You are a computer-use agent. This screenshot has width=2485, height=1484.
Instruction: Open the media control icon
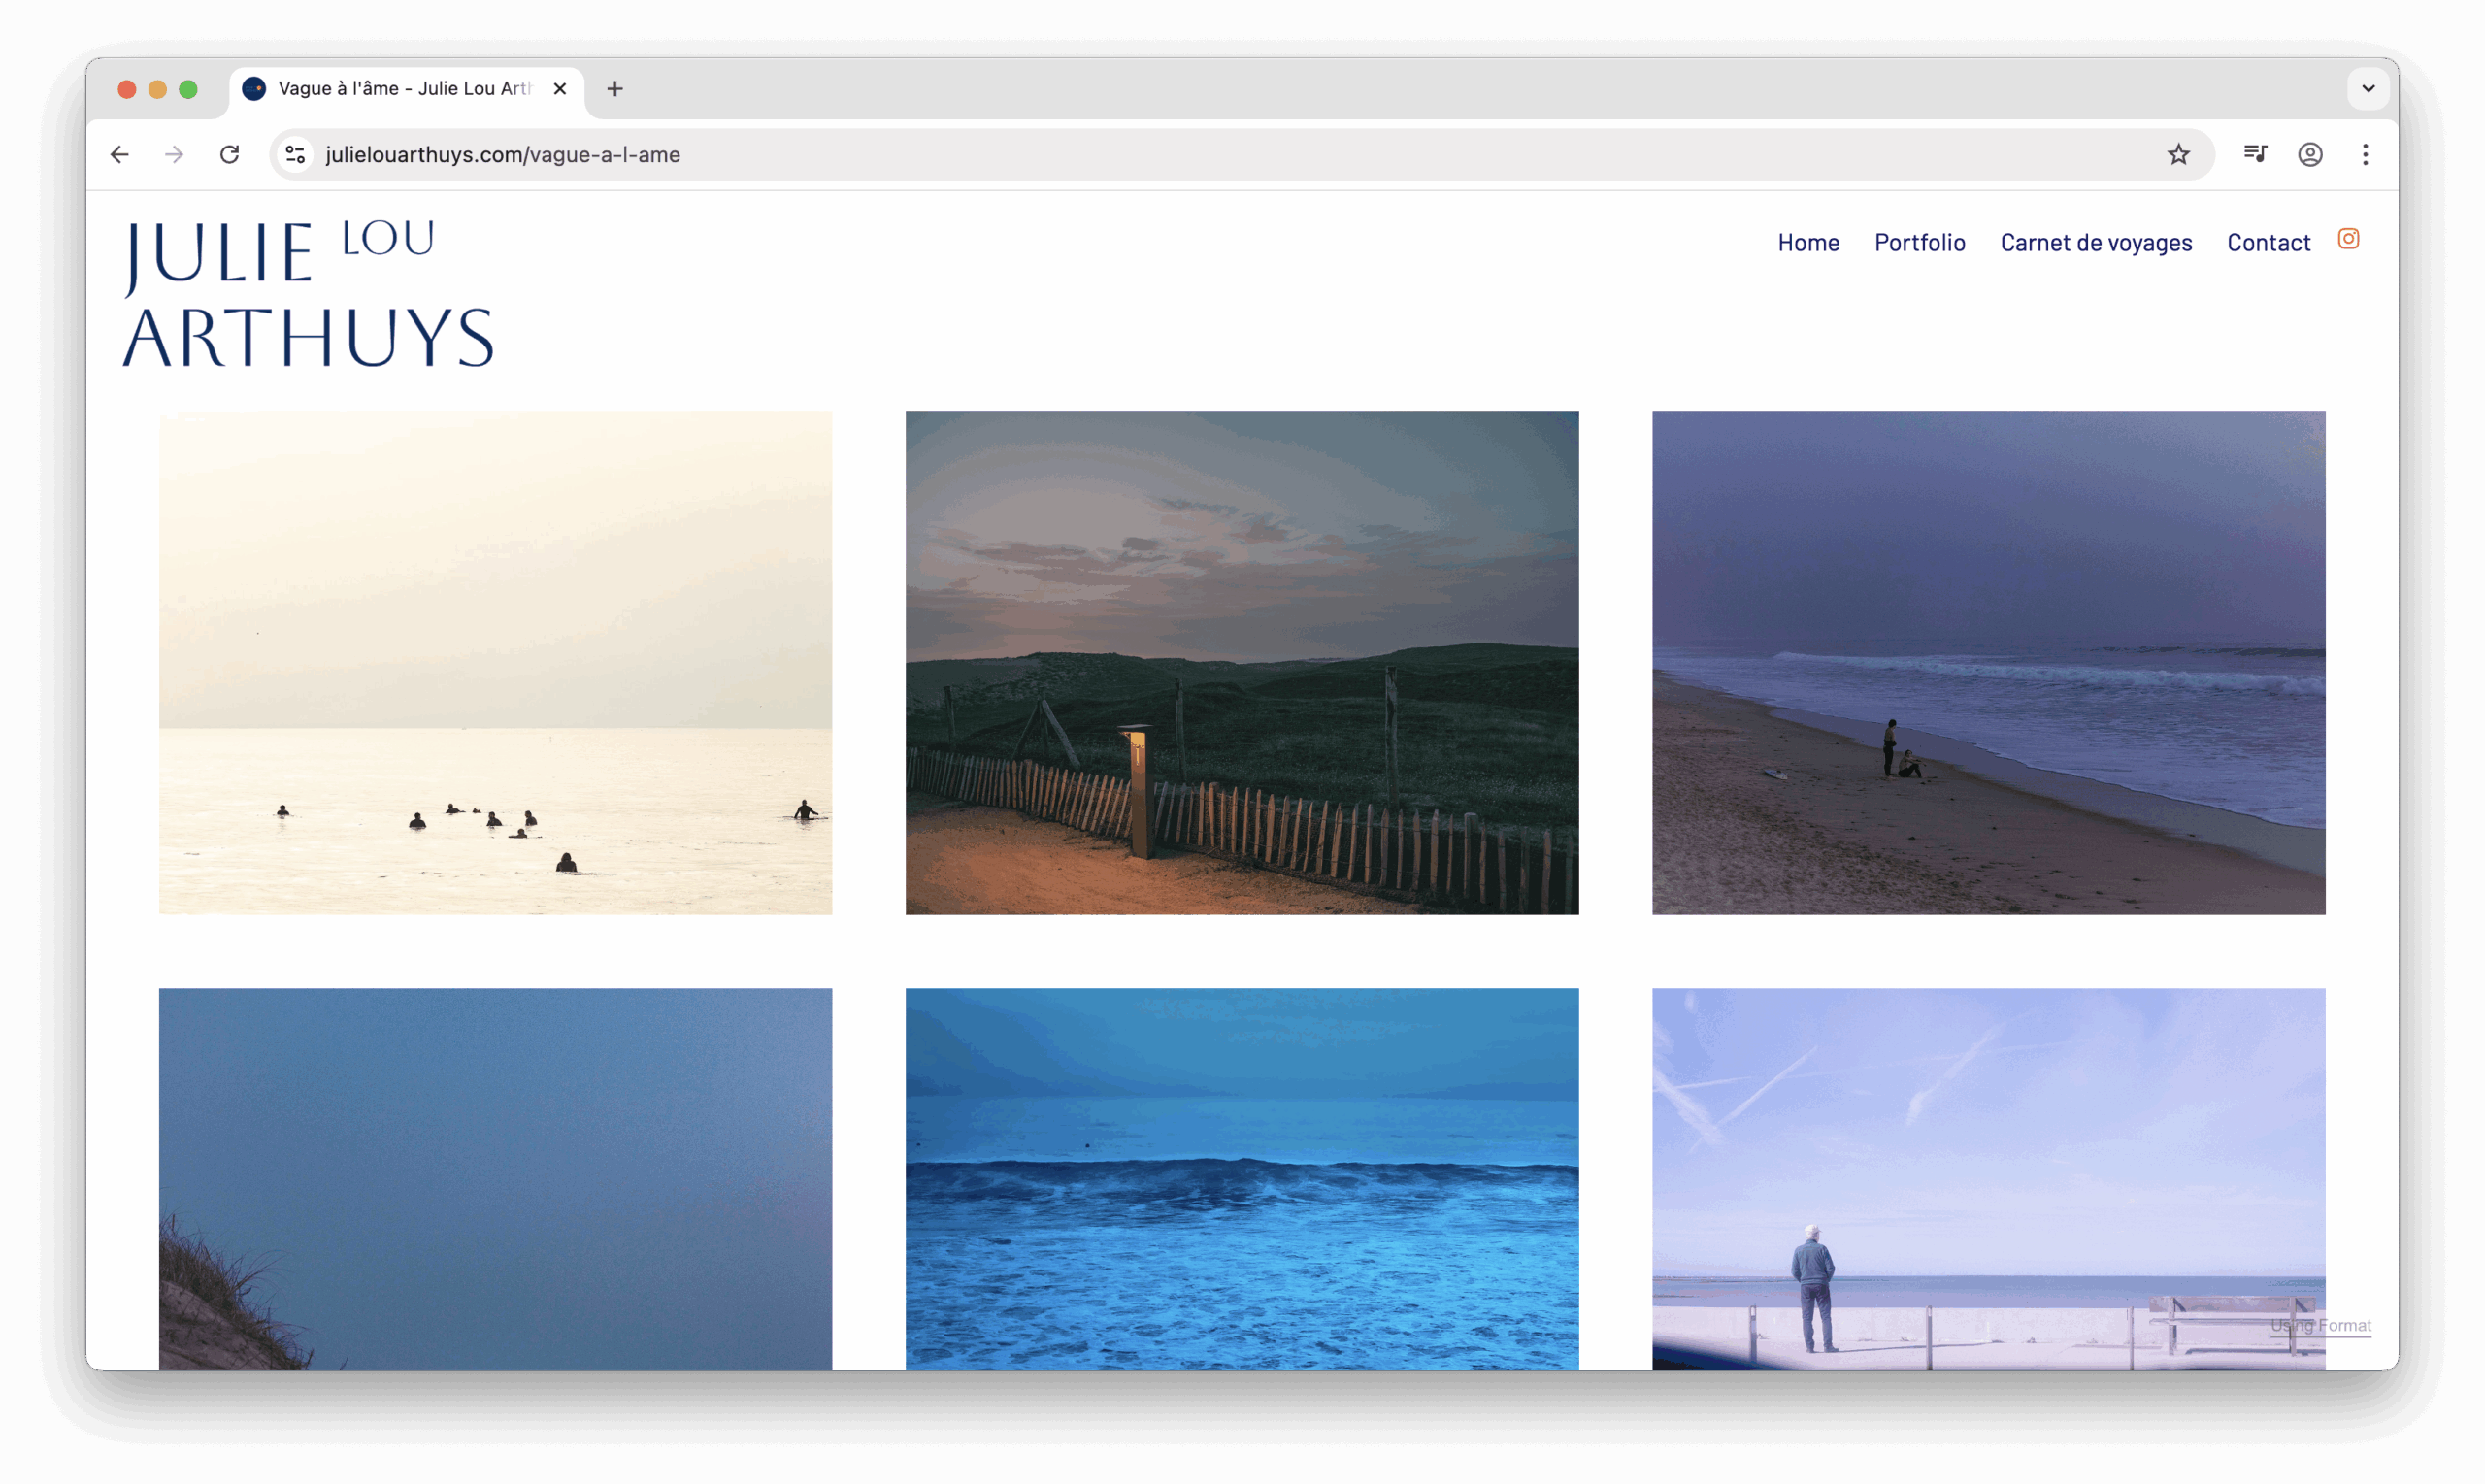pyautogui.click(x=2255, y=155)
